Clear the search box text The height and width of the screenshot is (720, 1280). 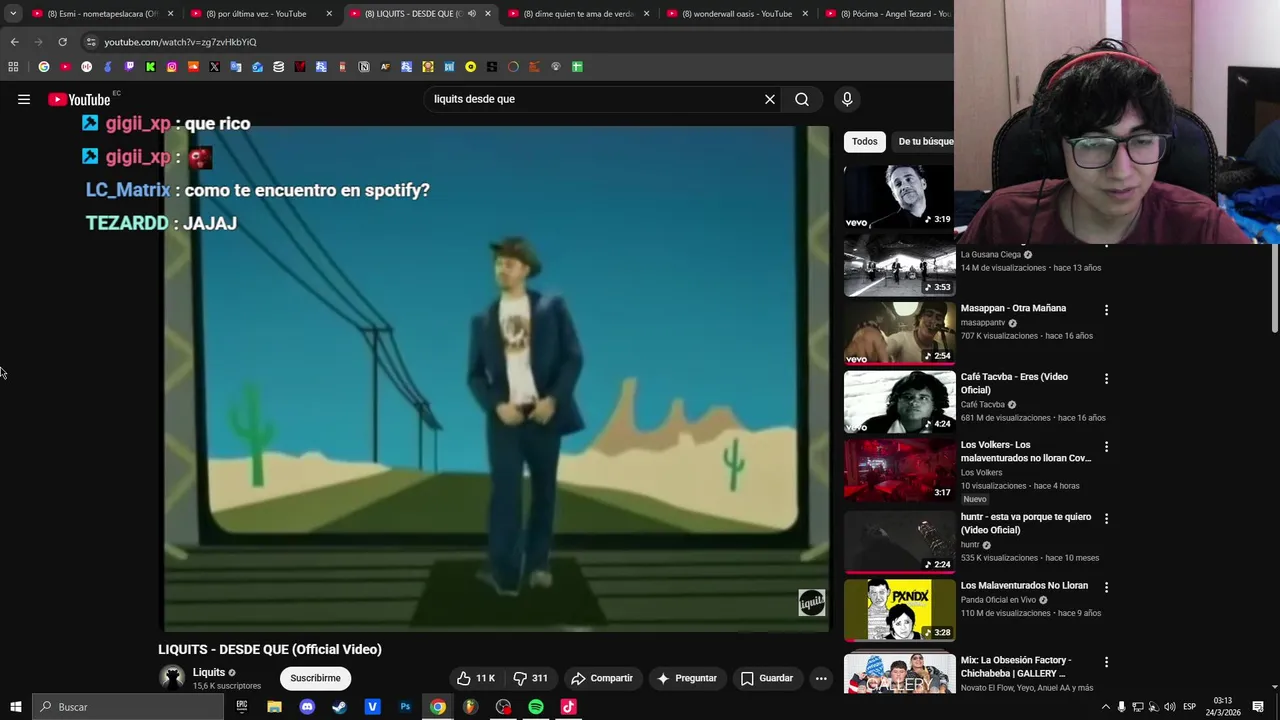pos(770,99)
